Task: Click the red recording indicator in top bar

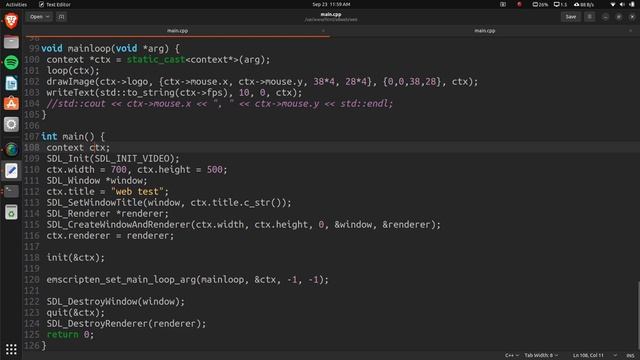Action: pyautogui.click(x=519, y=4)
